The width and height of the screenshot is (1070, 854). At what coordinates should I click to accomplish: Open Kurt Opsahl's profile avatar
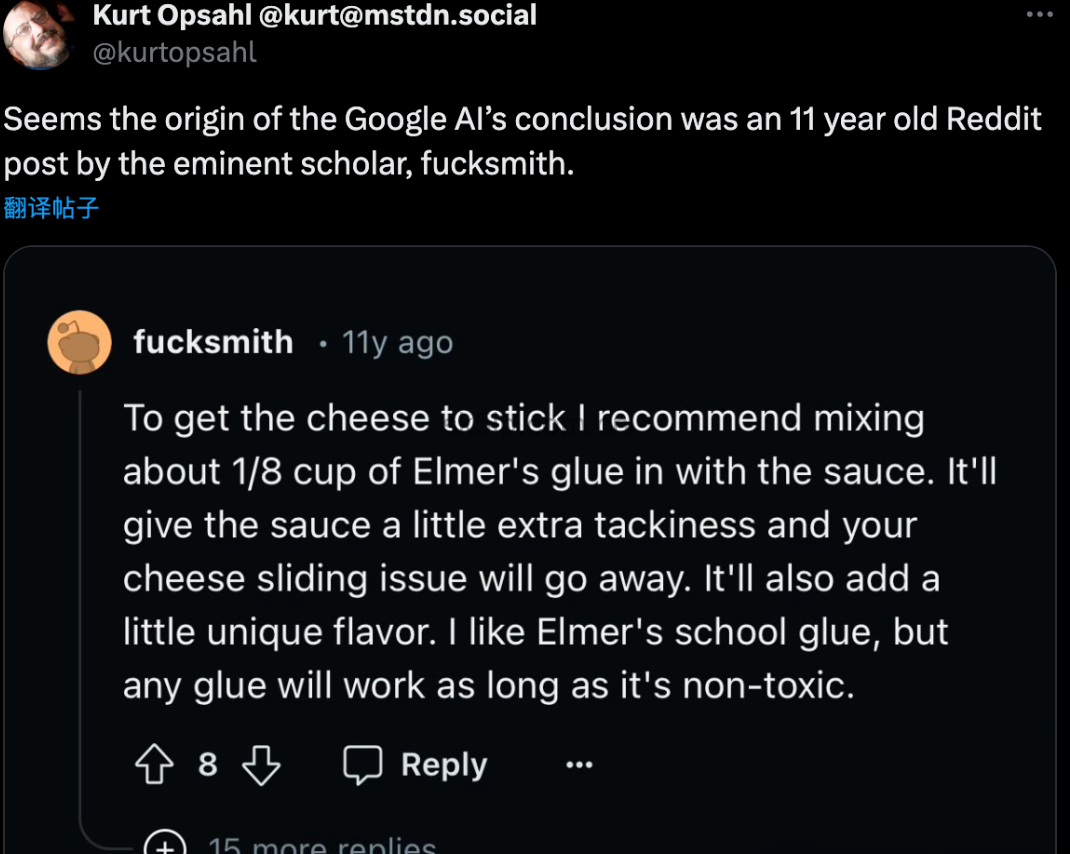click(38, 34)
